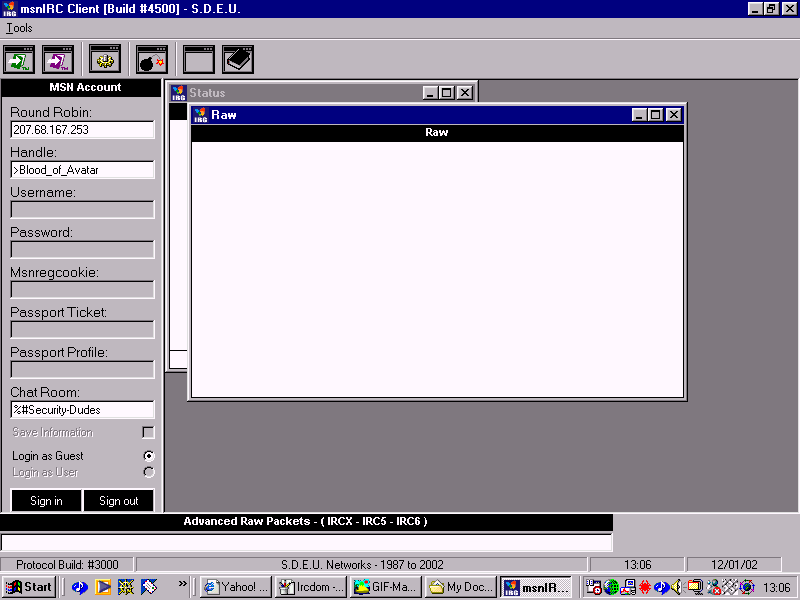The height and width of the screenshot is (600, 800).
Task: Click 'S.D.E.U. Networks - 1987 to 2002' text
Action: [x=362, y=565]
